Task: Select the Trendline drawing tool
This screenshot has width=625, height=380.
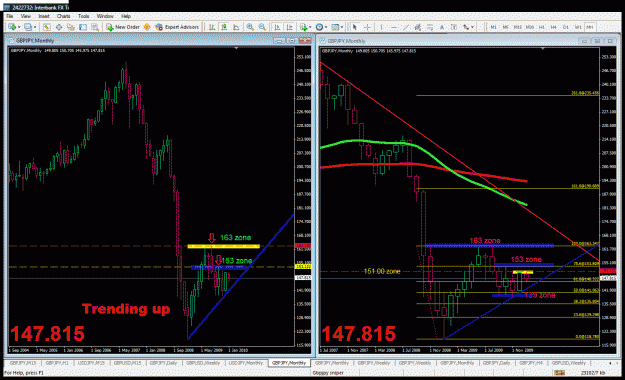Action: (x=406, y=27)
